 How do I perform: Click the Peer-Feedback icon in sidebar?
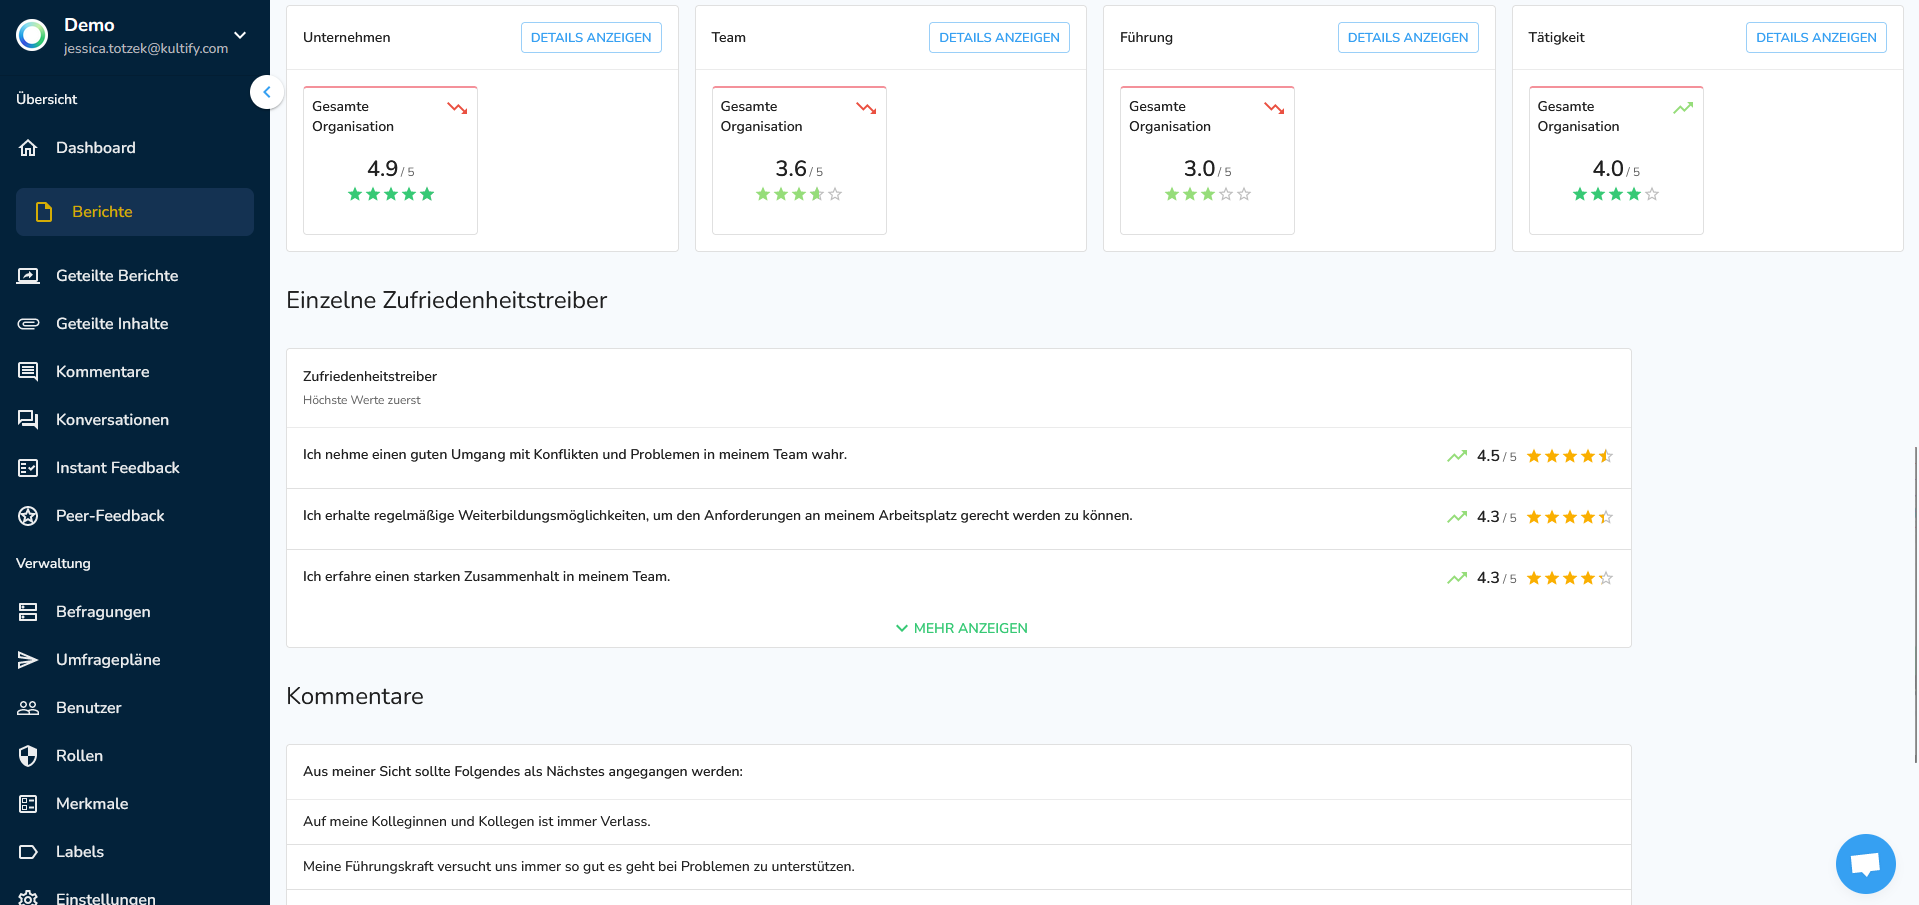click(x=28, y=516)
